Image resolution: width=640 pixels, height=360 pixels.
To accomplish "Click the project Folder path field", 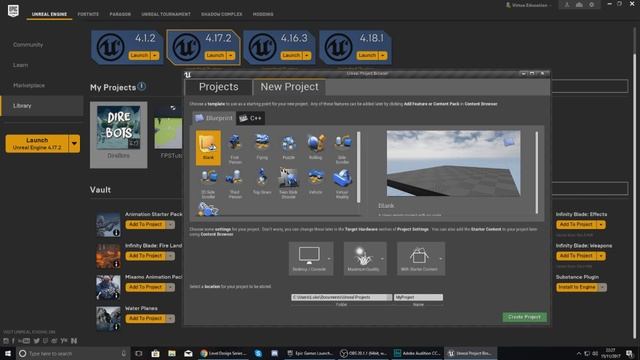I will tap(342, 298).
